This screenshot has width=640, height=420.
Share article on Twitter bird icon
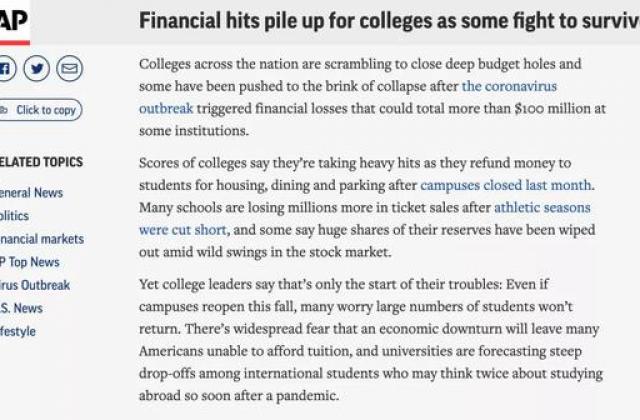point(37,68)
